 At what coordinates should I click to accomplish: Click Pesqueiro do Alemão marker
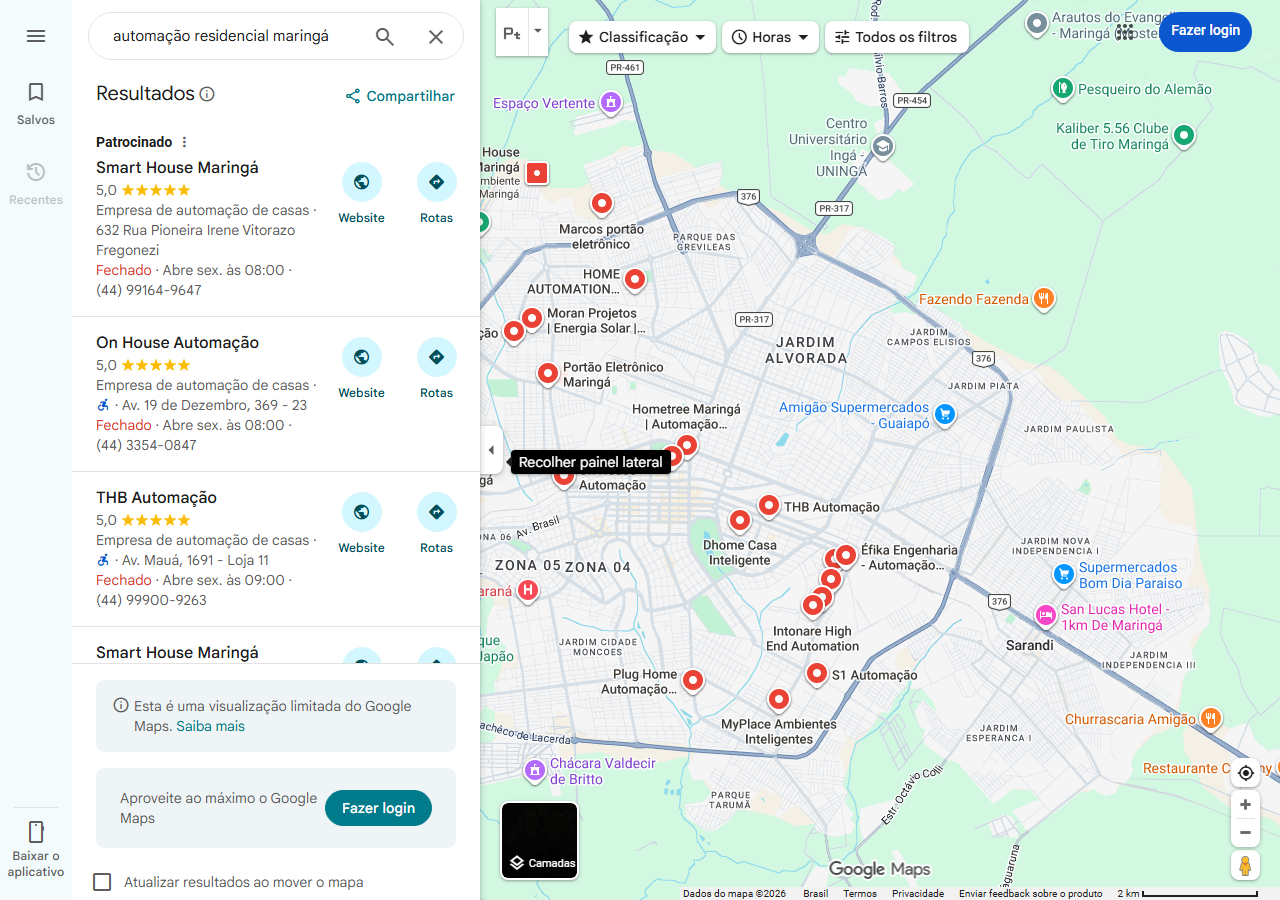click(1063, 89)
